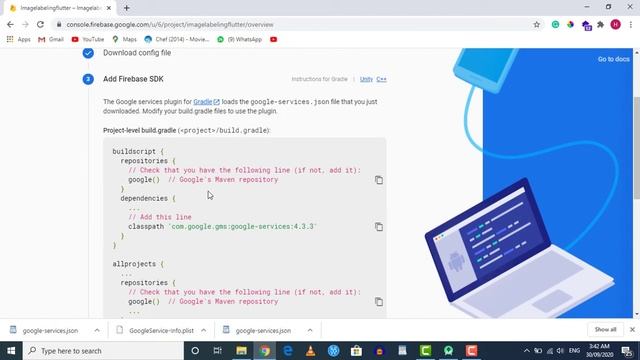This screenshot has width=640, height=360.
Task: Open last google-services.json download options arrow
Action: click(310, 330)
